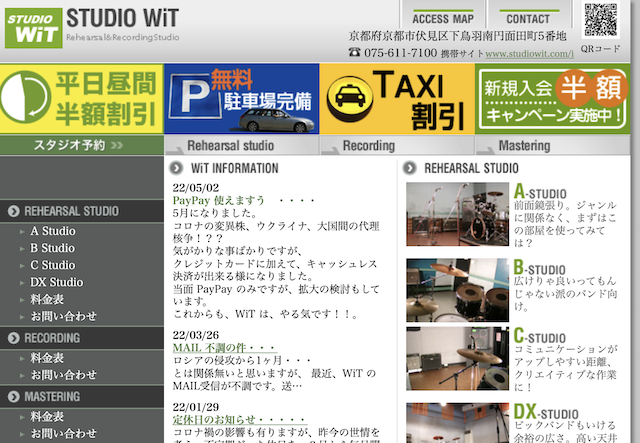640x443 pixels.
Task: Open the weekday daytime half-price discount banner
Action: (x=81, y=99)
